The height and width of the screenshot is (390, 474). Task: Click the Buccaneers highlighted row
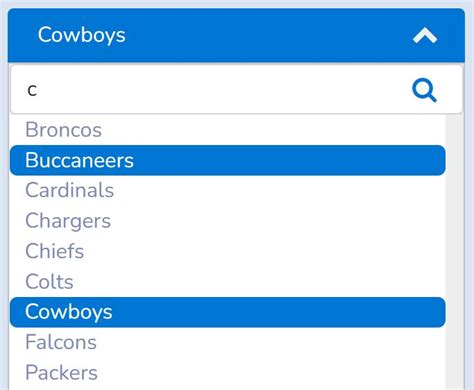(x=228, y=160)
